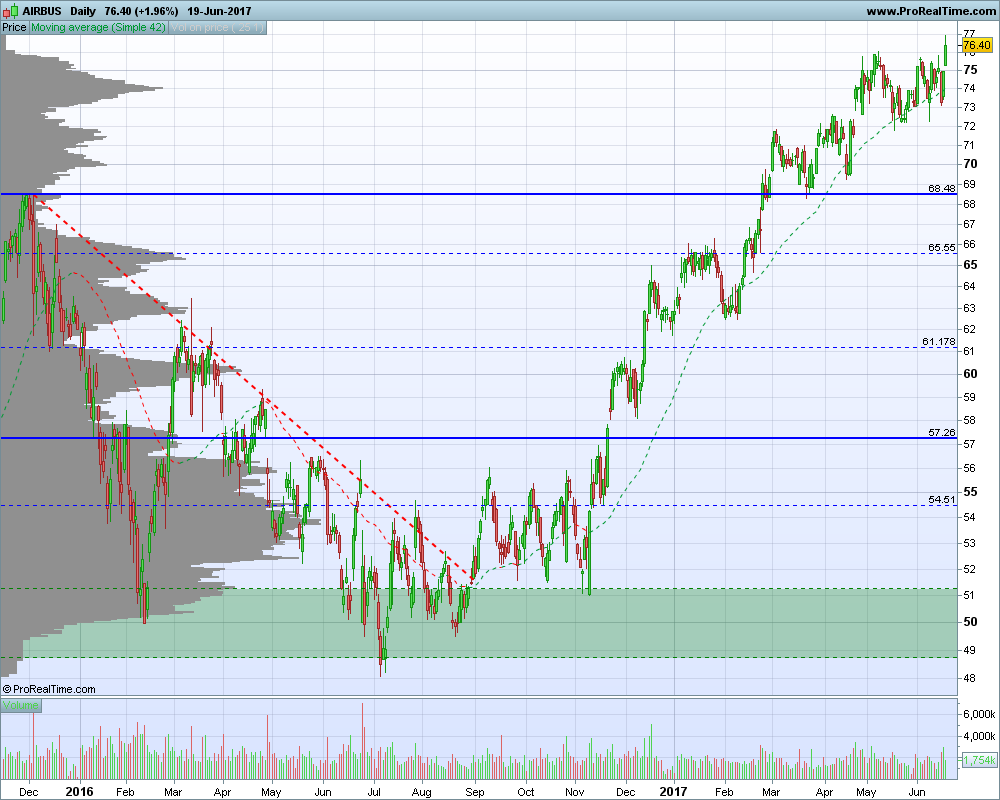This screenshot has width=1000, height=800.
Task: Click the Daily timeframe label
Action: 83,11
